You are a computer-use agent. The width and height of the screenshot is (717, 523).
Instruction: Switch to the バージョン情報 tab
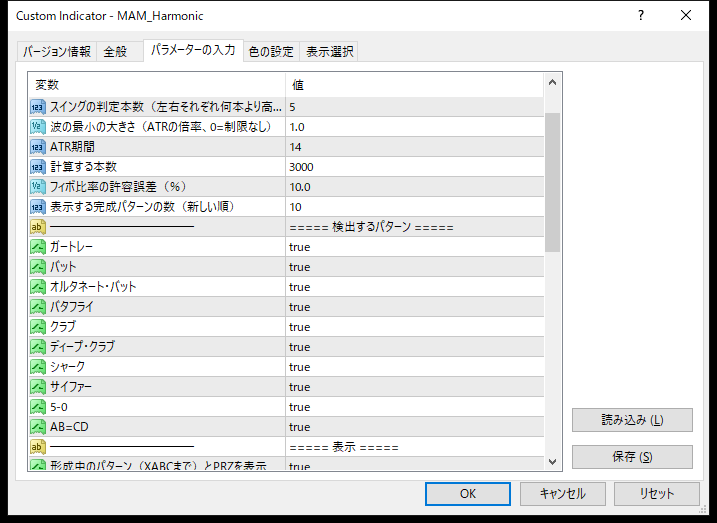[57, 52]
